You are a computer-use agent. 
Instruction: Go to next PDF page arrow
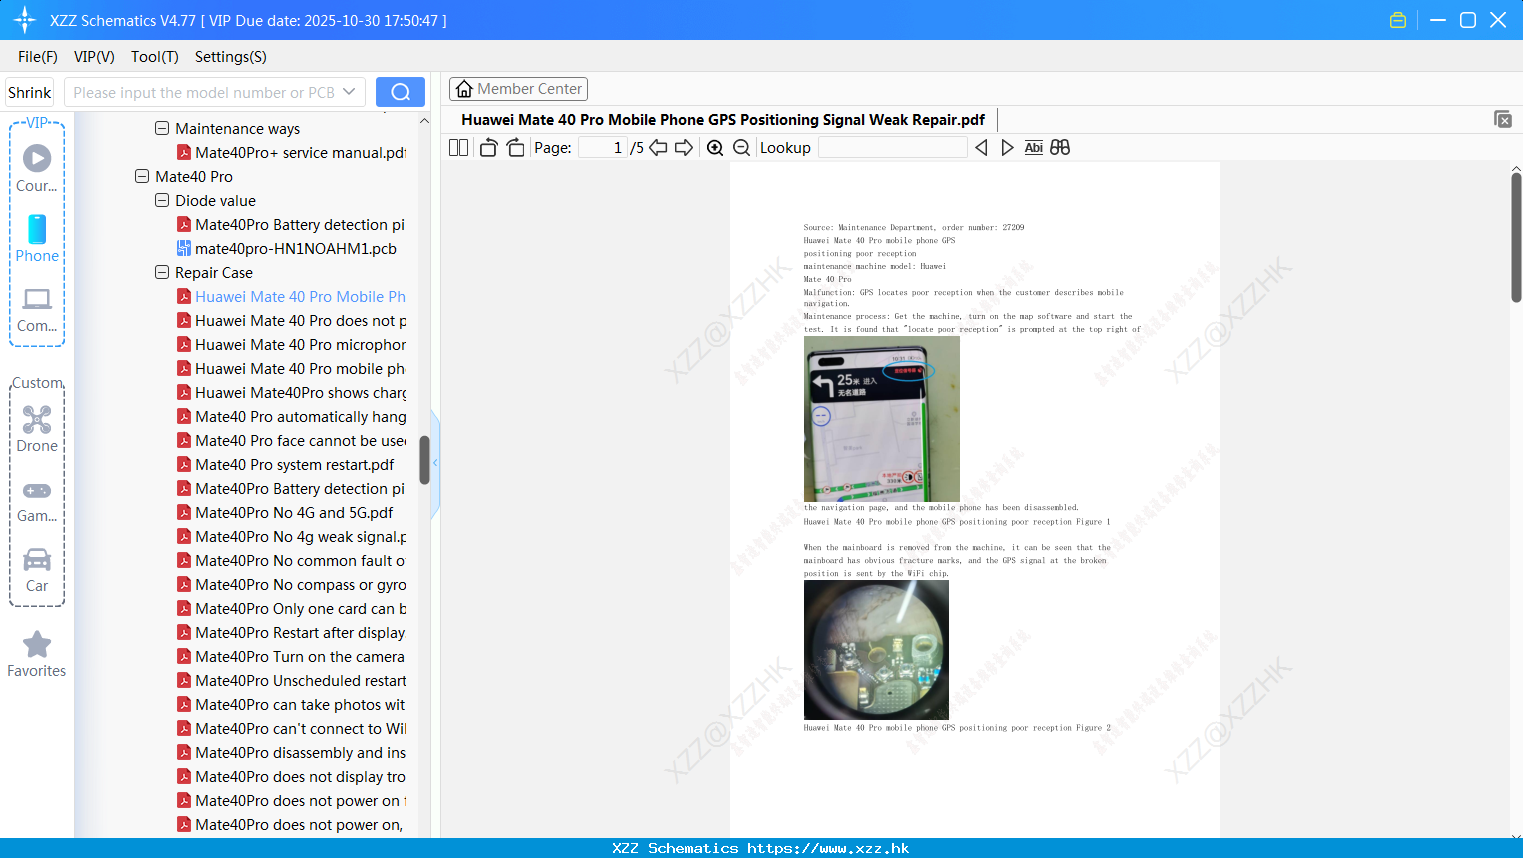coord(684,148)
